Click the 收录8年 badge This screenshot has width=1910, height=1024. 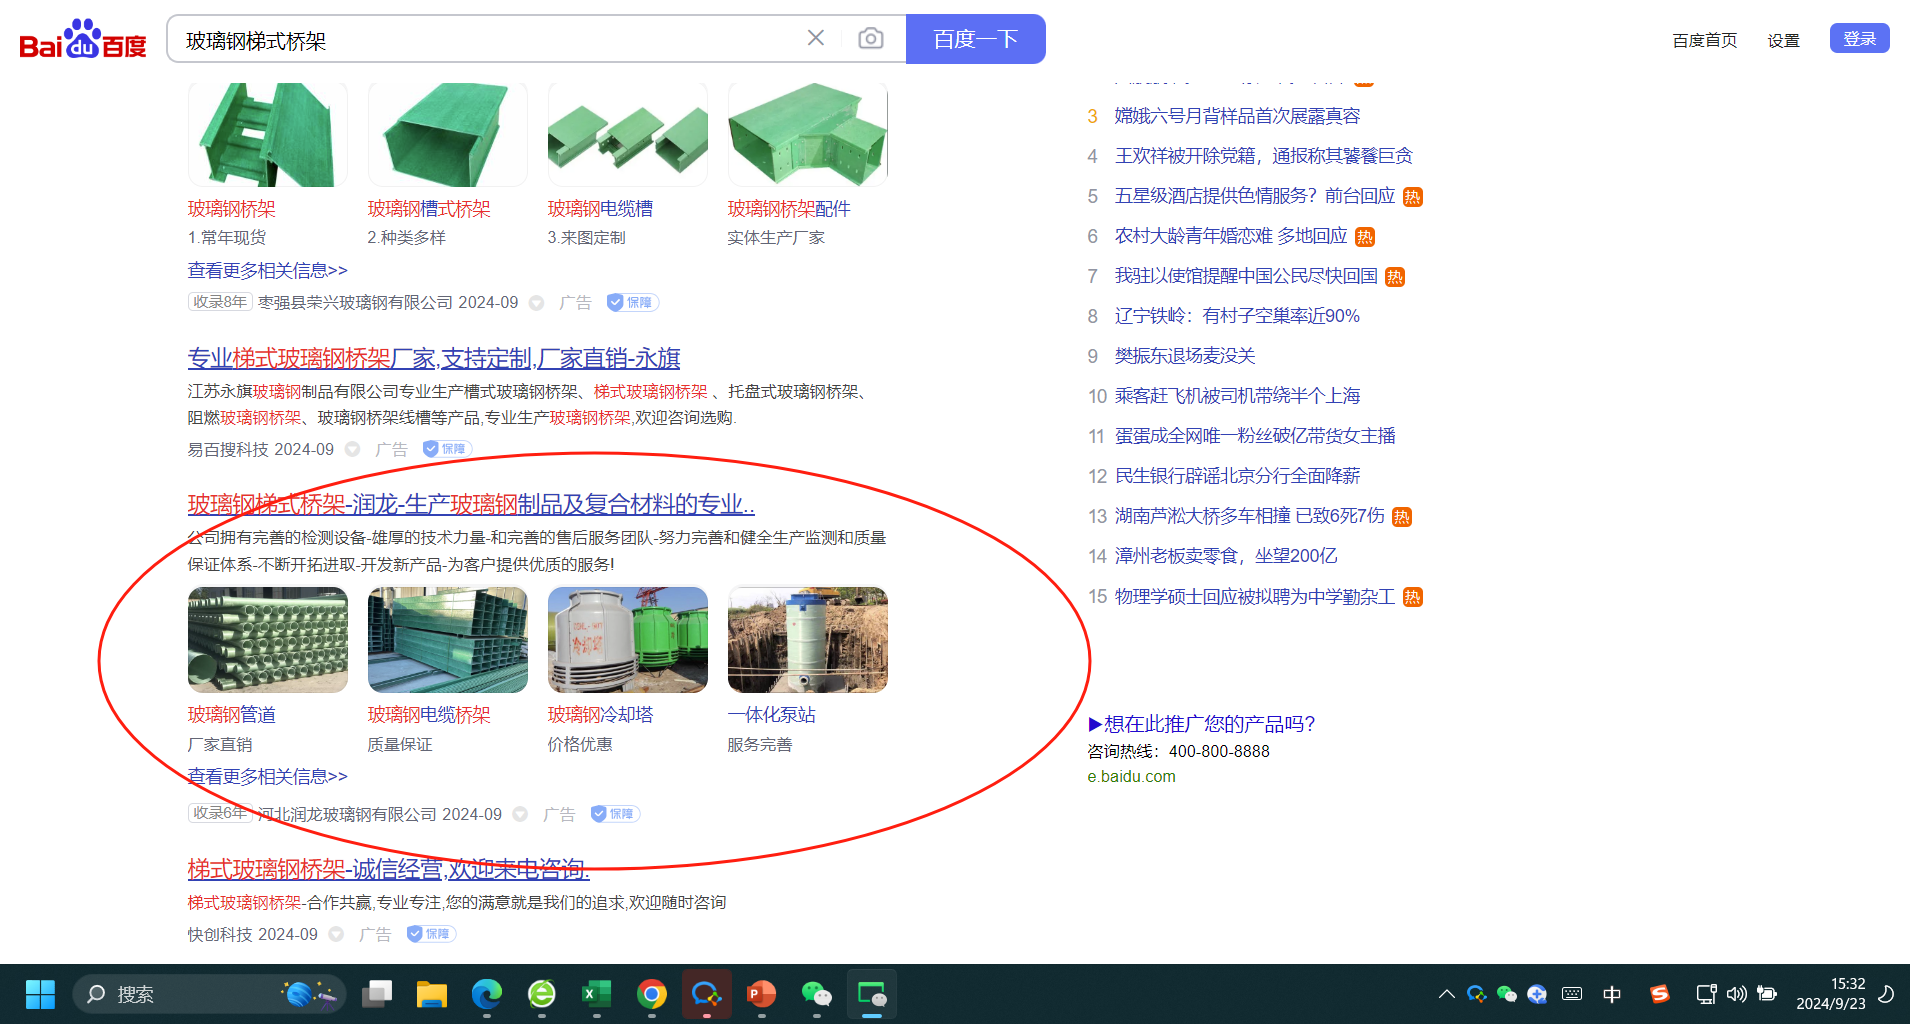click(220, 302)
